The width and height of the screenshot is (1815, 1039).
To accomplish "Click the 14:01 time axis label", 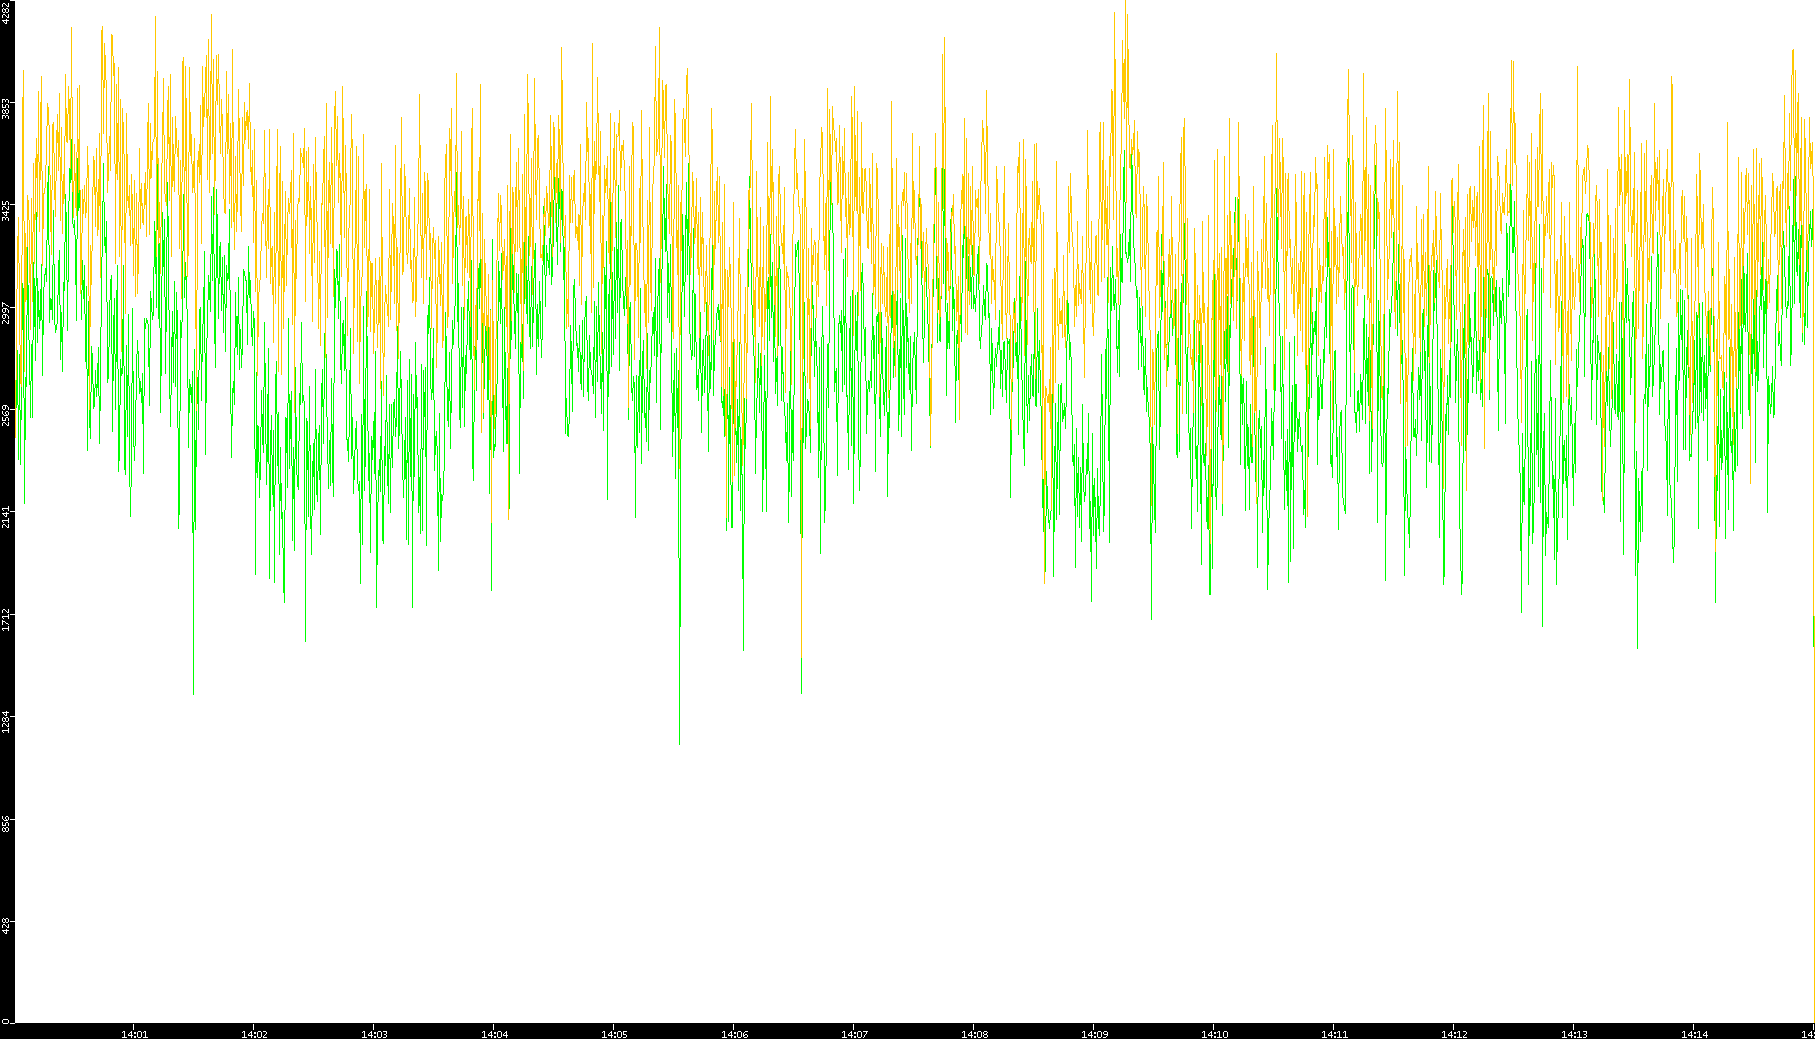I will (x=134, y=1033).
